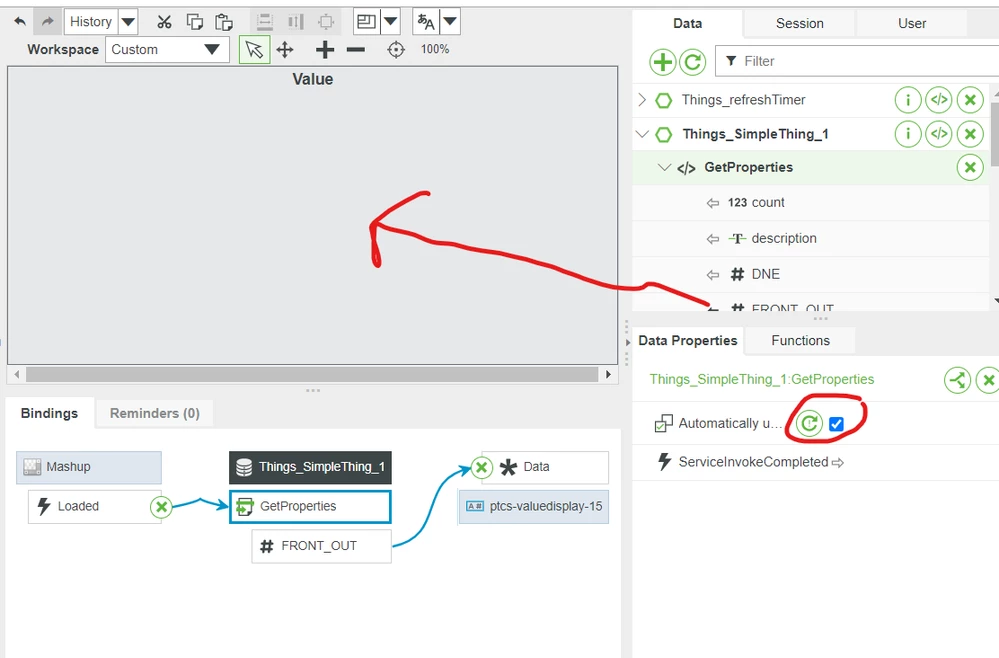Open services code for Things_refreshTimer
Screen dimensions: 999x658
[939, 100]
